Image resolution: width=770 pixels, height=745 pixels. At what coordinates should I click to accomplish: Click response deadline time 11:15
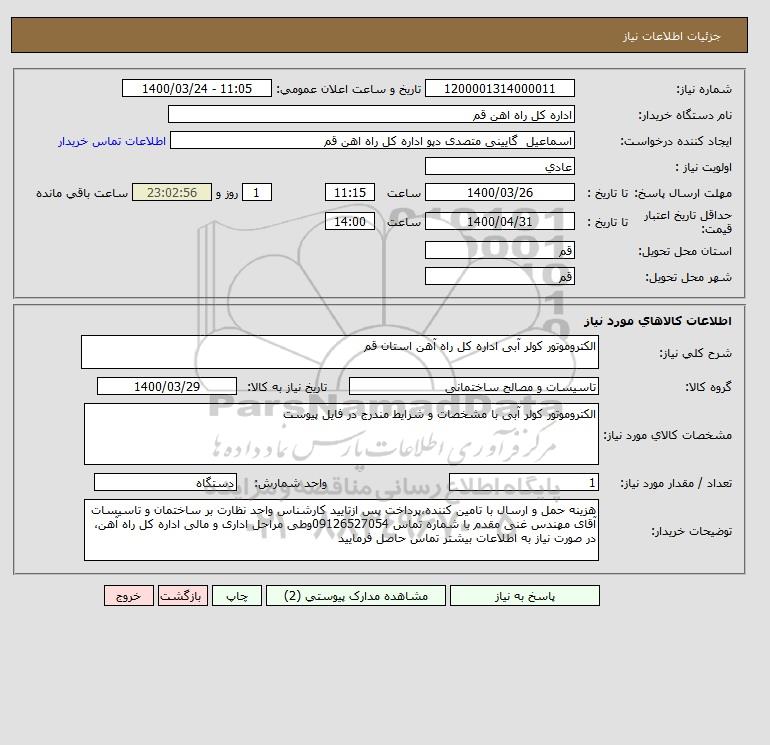350,193
